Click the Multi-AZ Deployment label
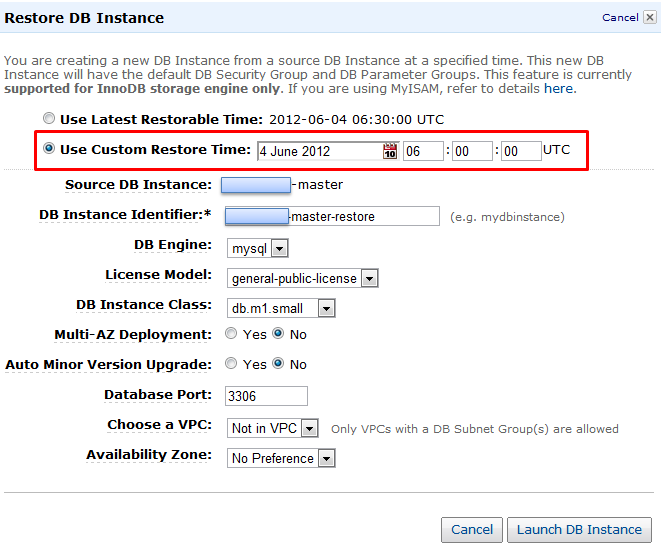661x546 pixels. tap(133, 335)
